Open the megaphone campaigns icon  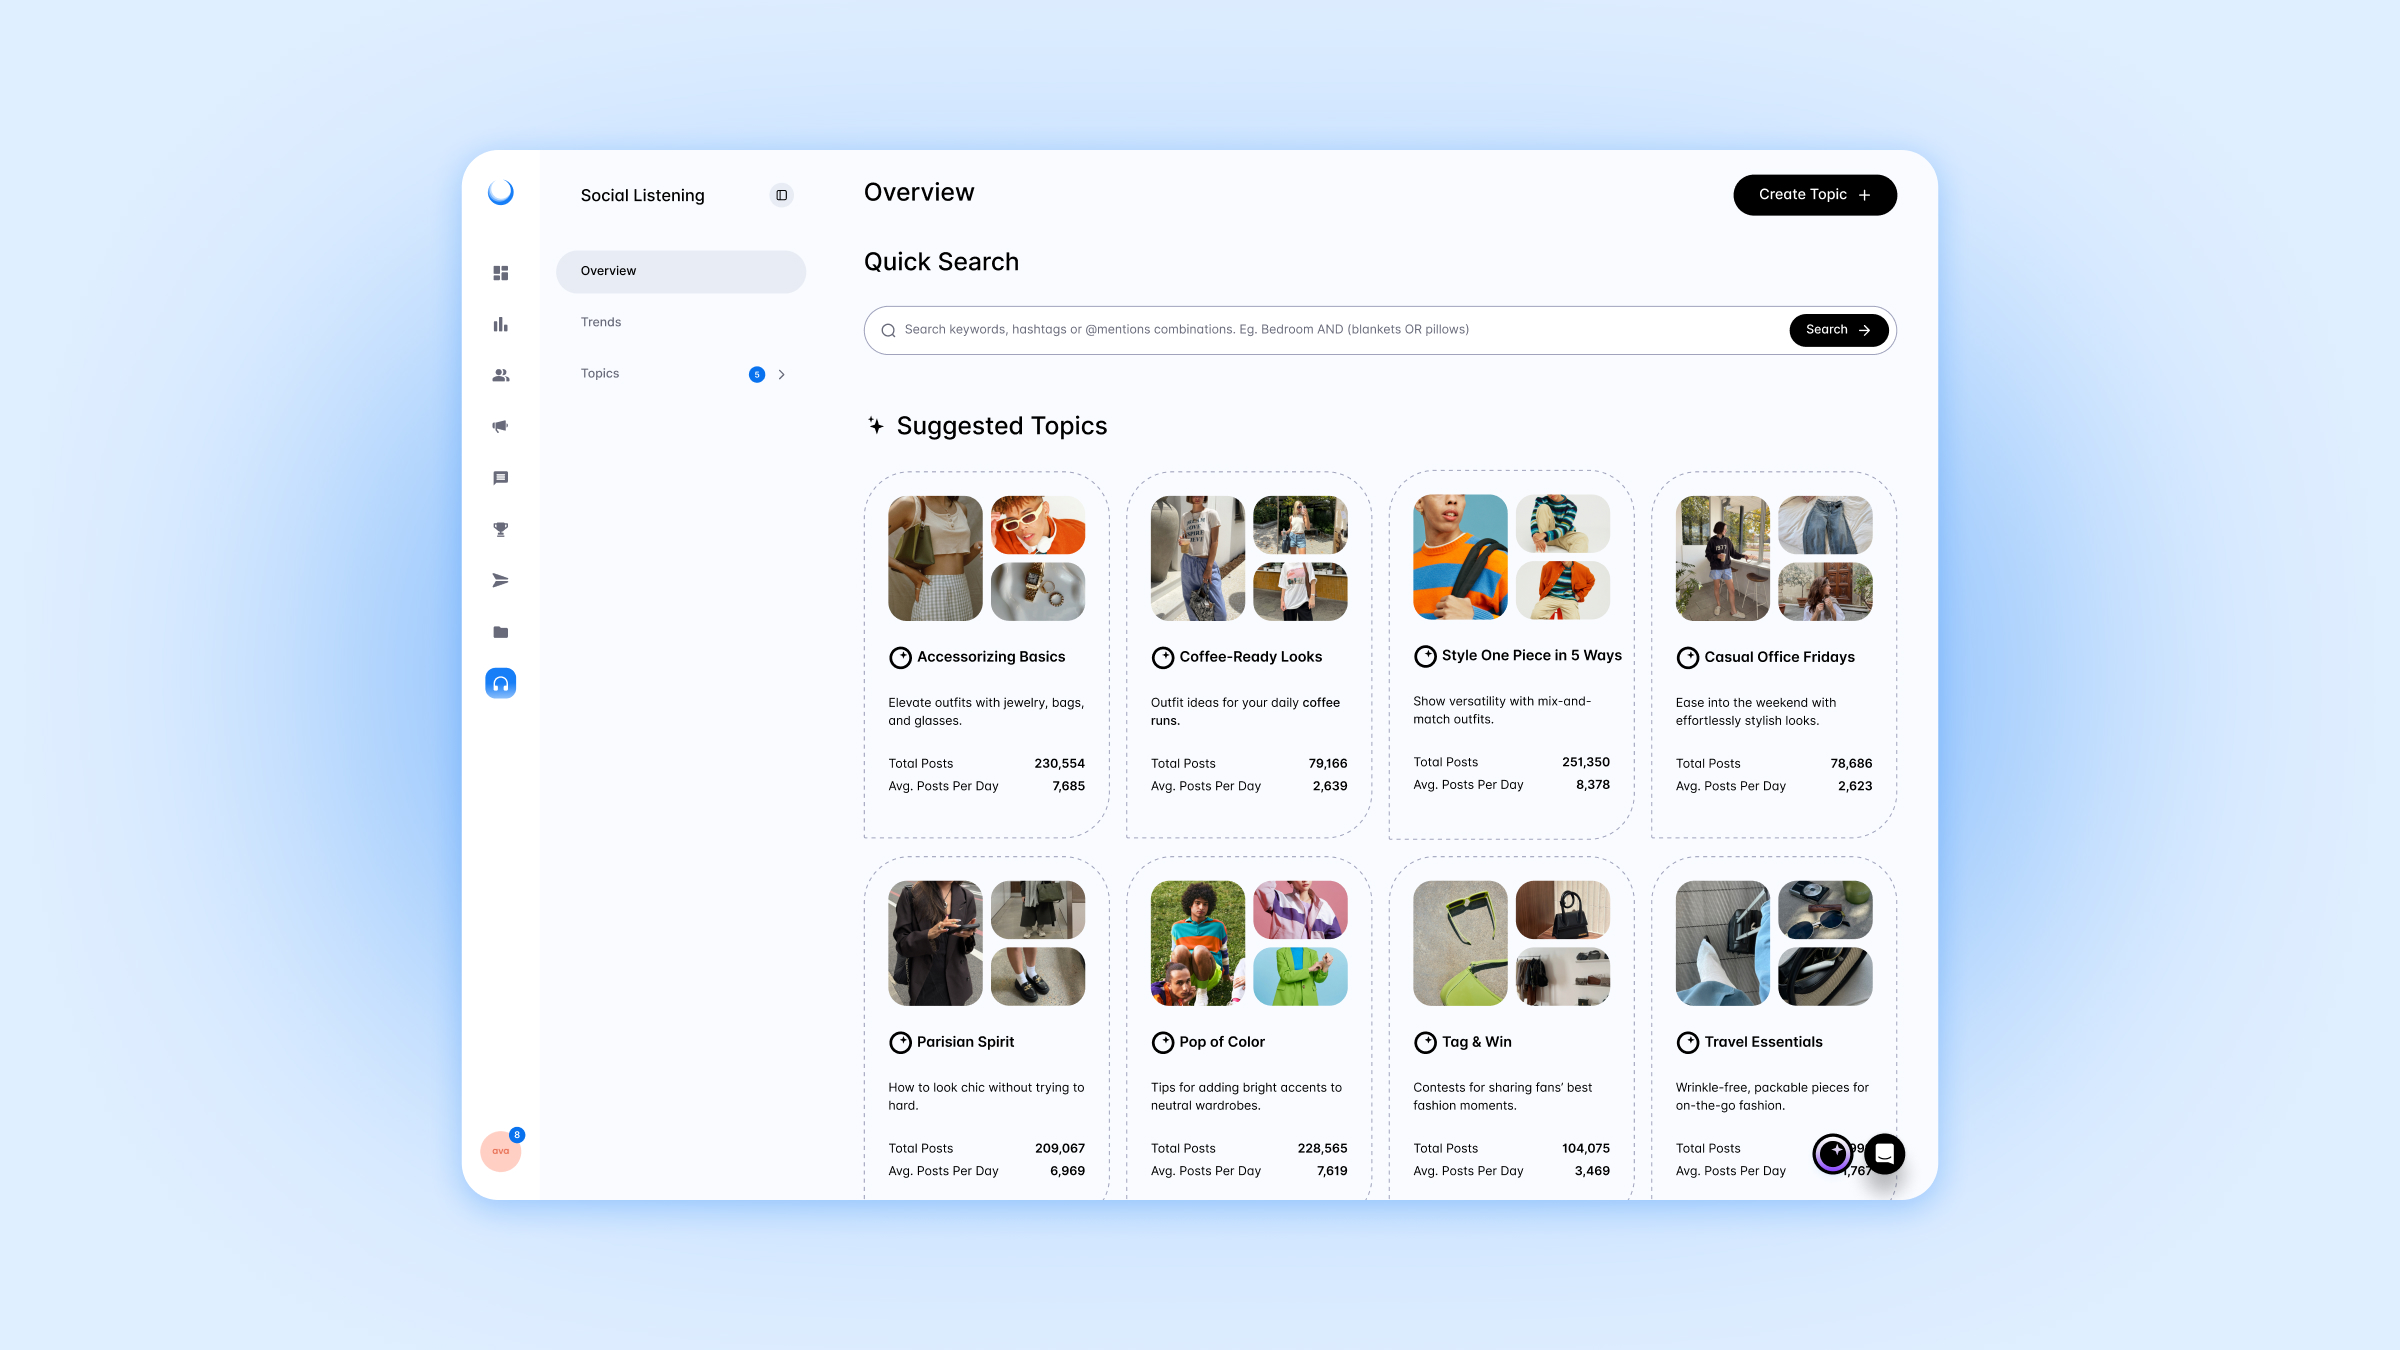coord(501,427)
